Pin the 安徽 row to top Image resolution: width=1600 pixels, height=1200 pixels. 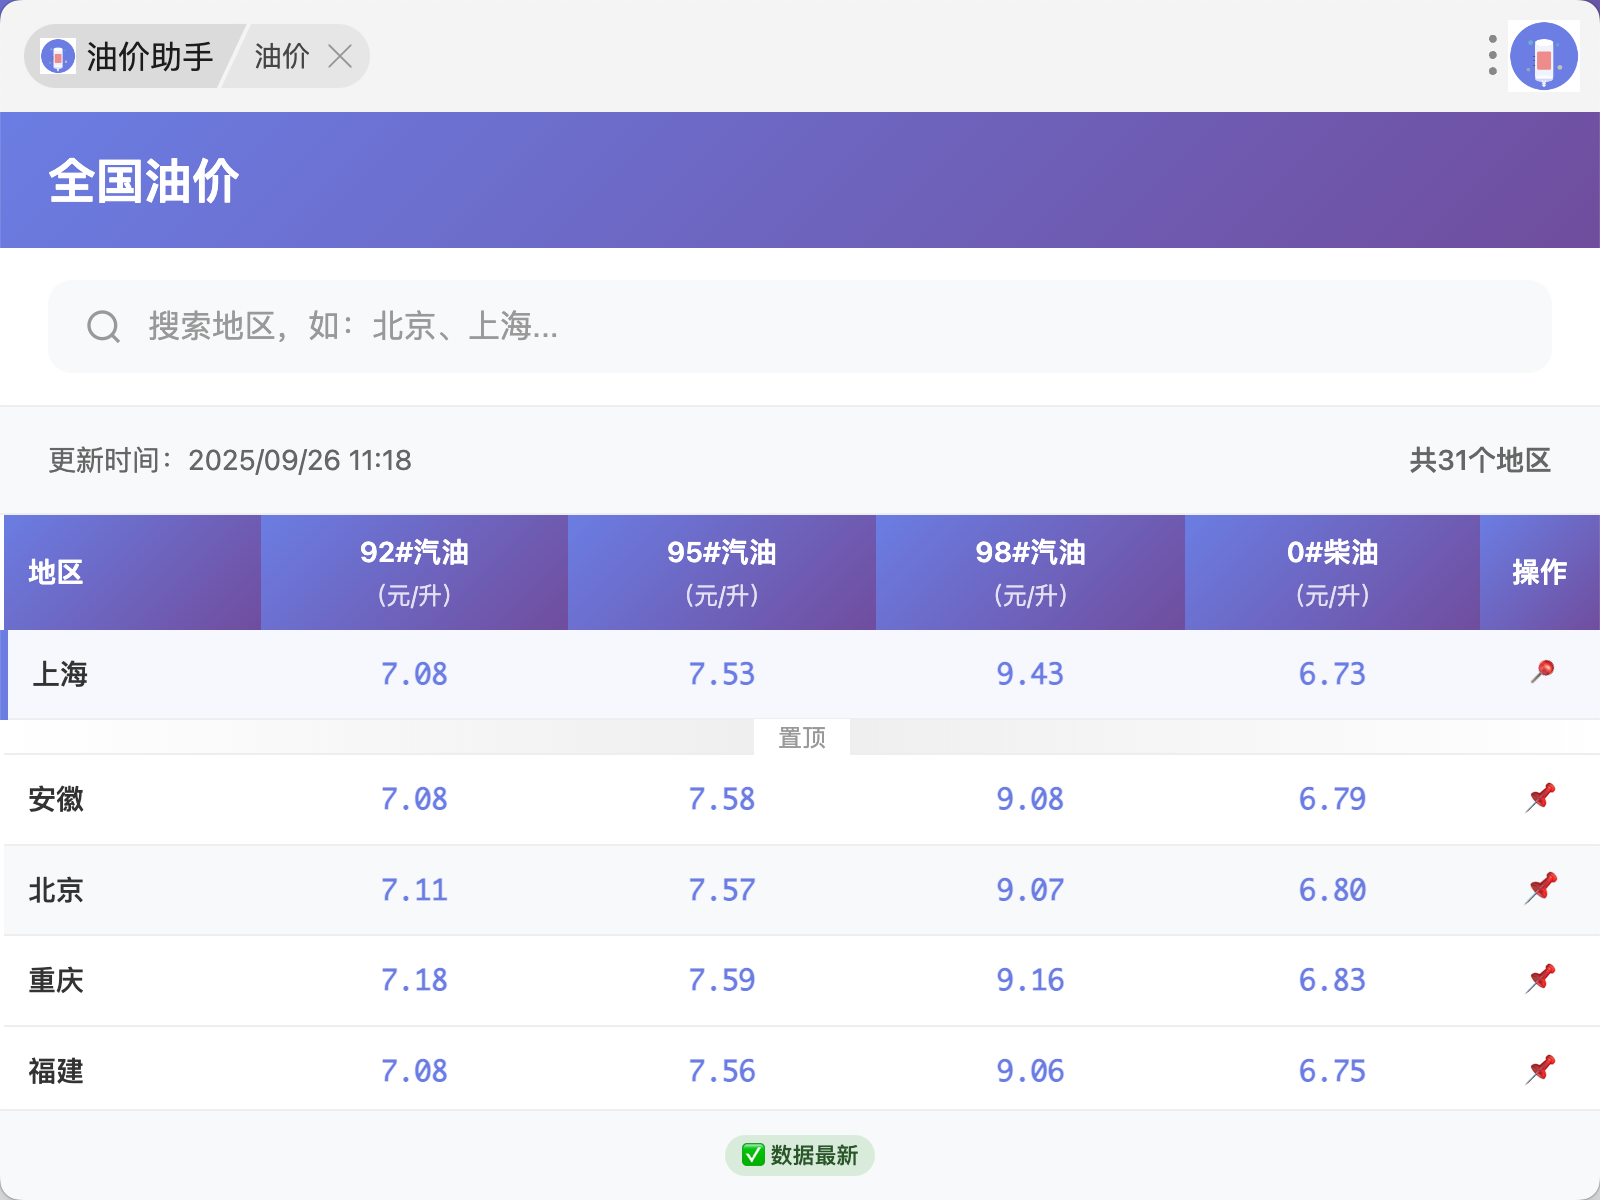[1541, 798]
